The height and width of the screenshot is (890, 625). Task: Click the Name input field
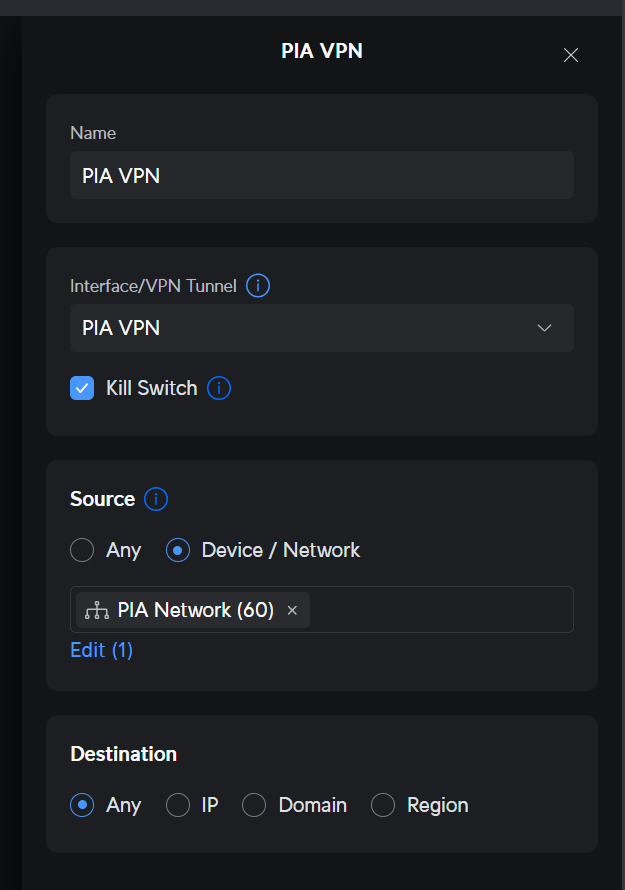point(322,175)
